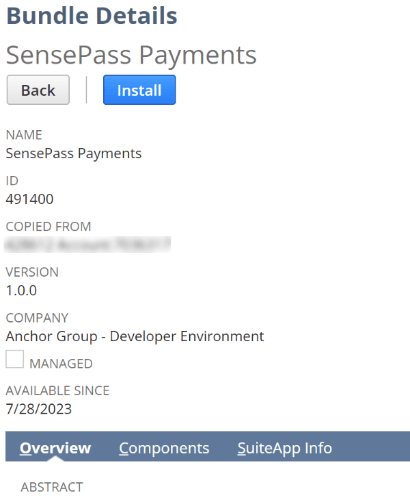Click the blurred Copied From value

88,244
